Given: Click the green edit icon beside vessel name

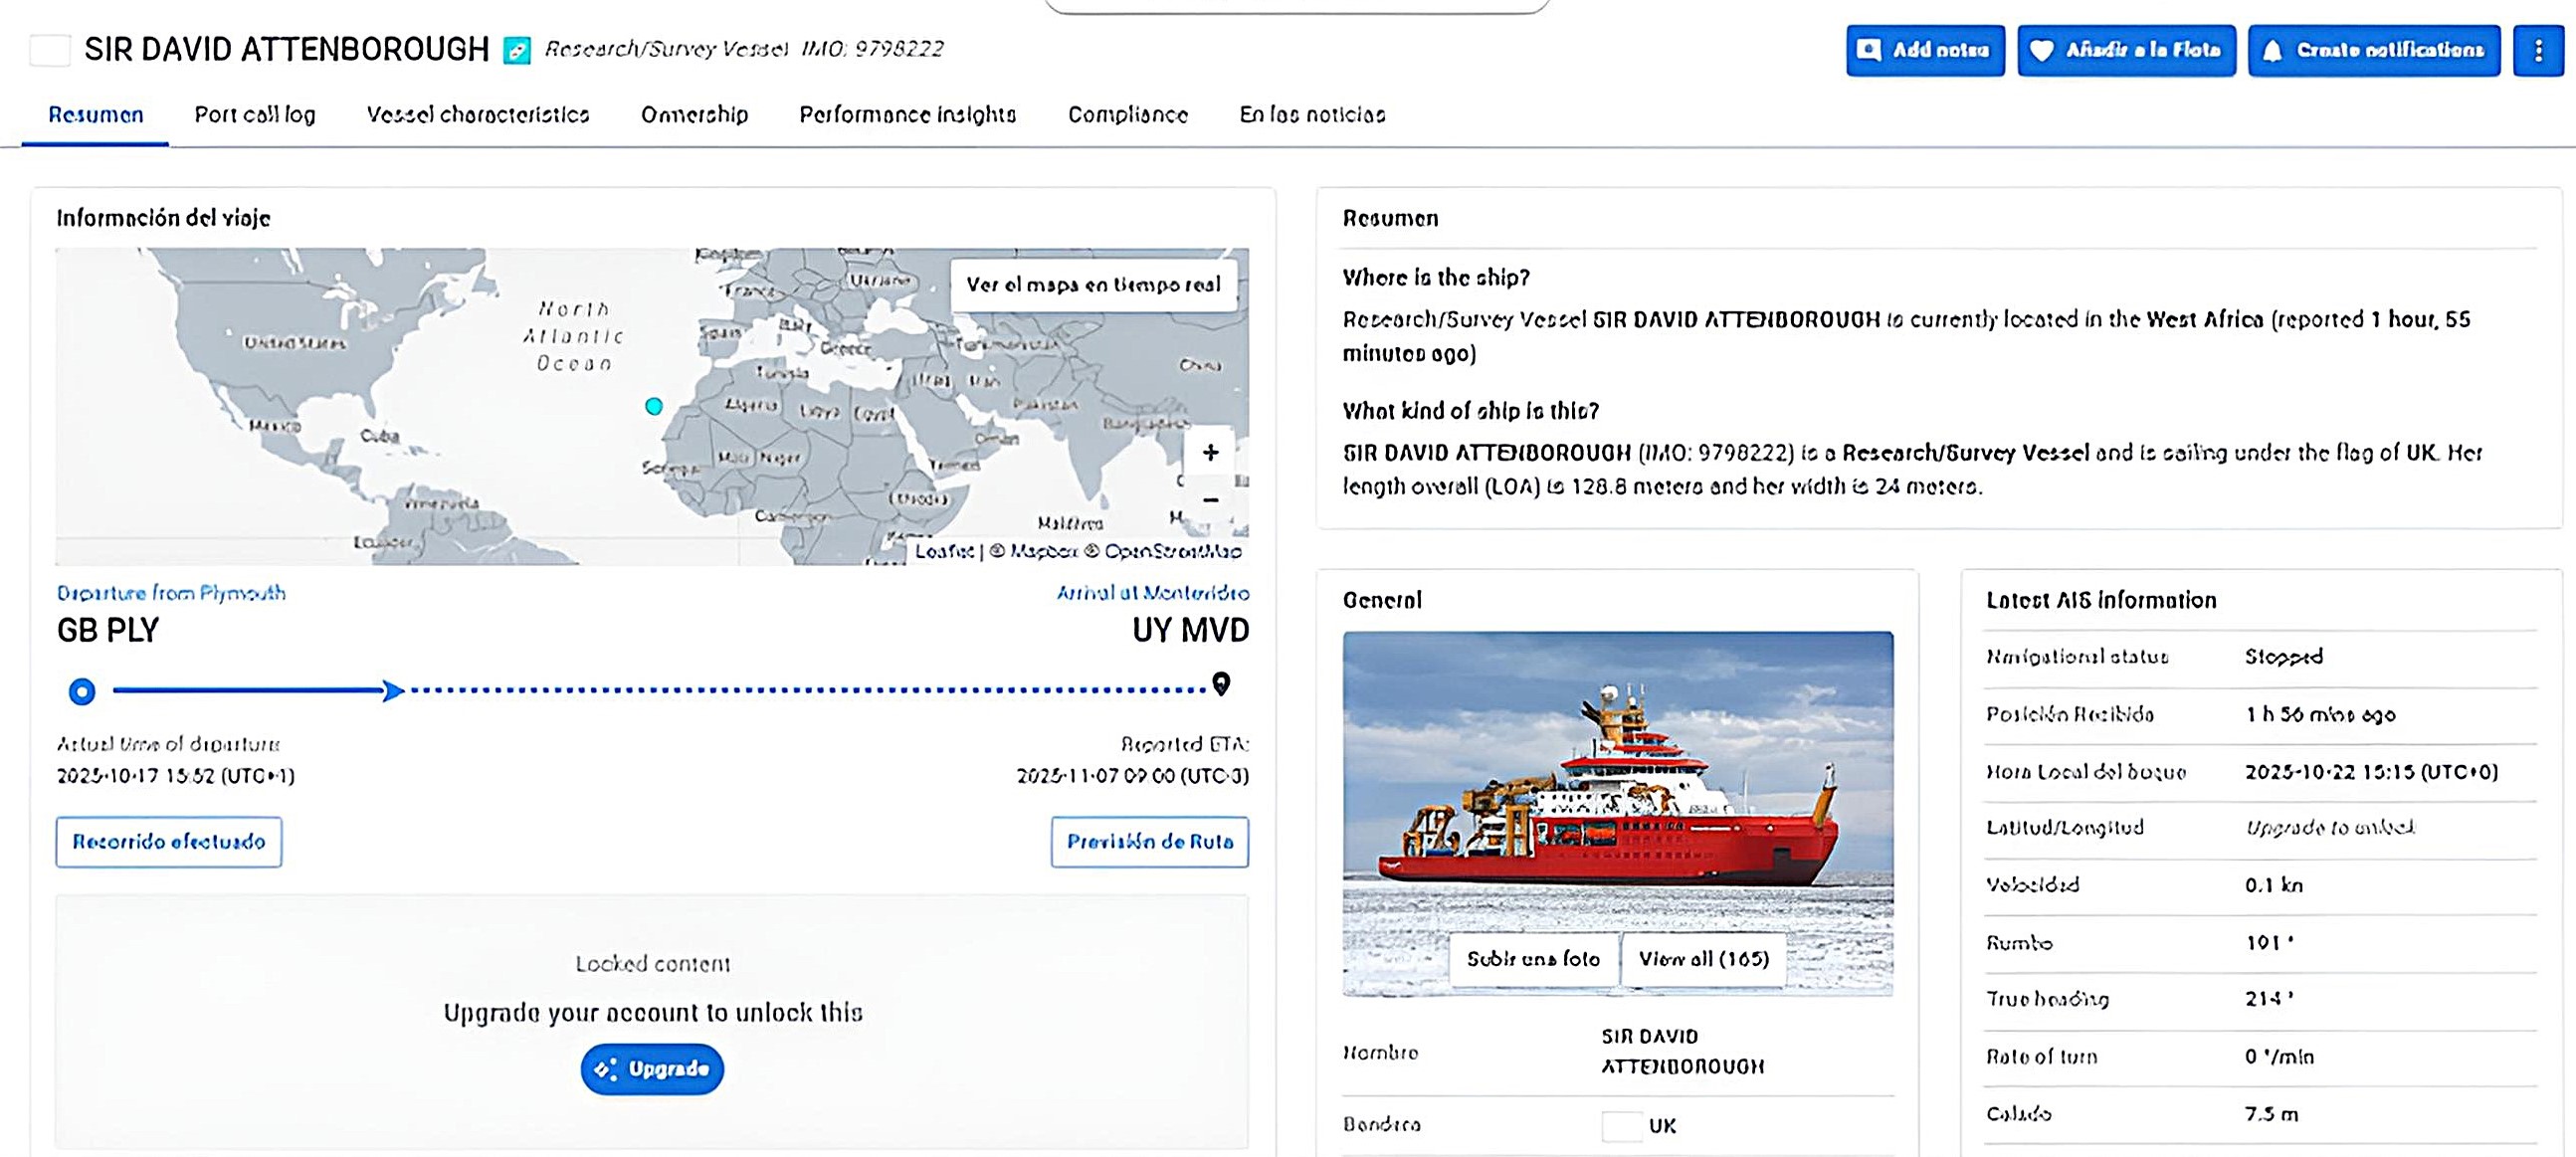Looking at the screenshot, I should click(x=516, y=50).
